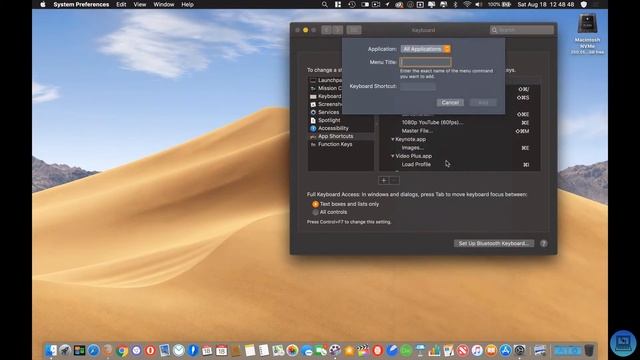Click the Show All grid button
640x360 pixels.
[x=354, y=30]
